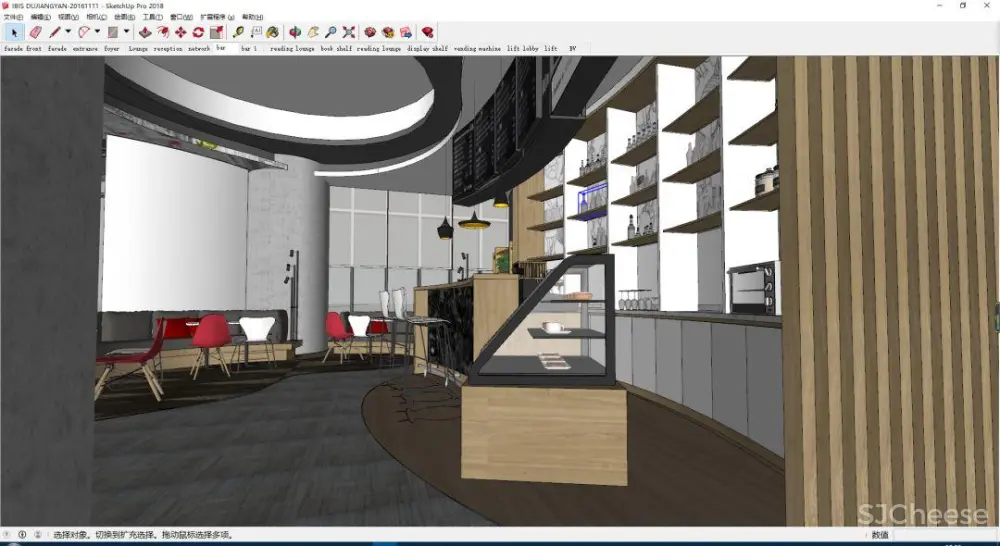Select the Eraser tool
1000x546 pixels.
[x=35, y=32]
